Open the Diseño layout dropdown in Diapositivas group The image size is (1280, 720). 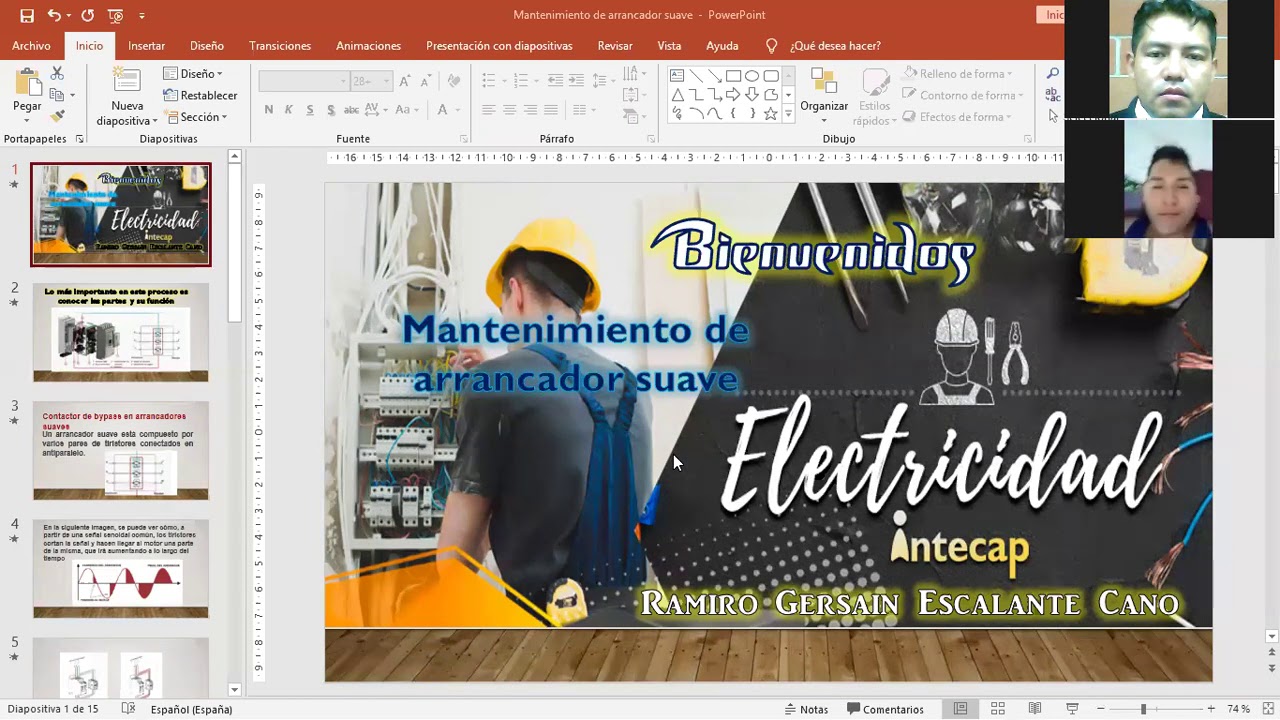click(x=193, y=73)
